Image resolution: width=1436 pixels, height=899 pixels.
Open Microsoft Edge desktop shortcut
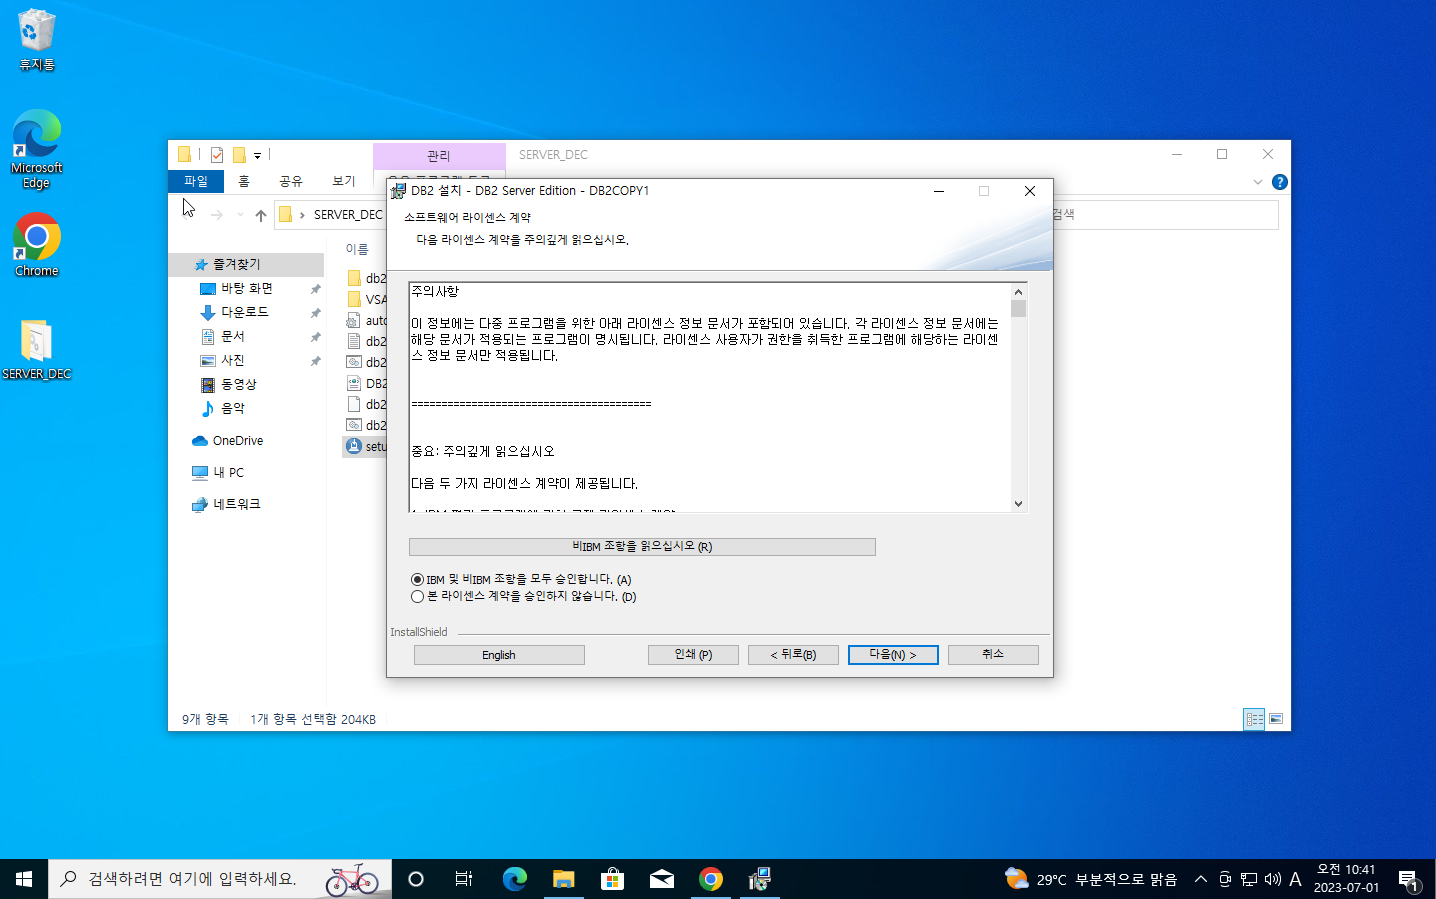click(37, 149)
